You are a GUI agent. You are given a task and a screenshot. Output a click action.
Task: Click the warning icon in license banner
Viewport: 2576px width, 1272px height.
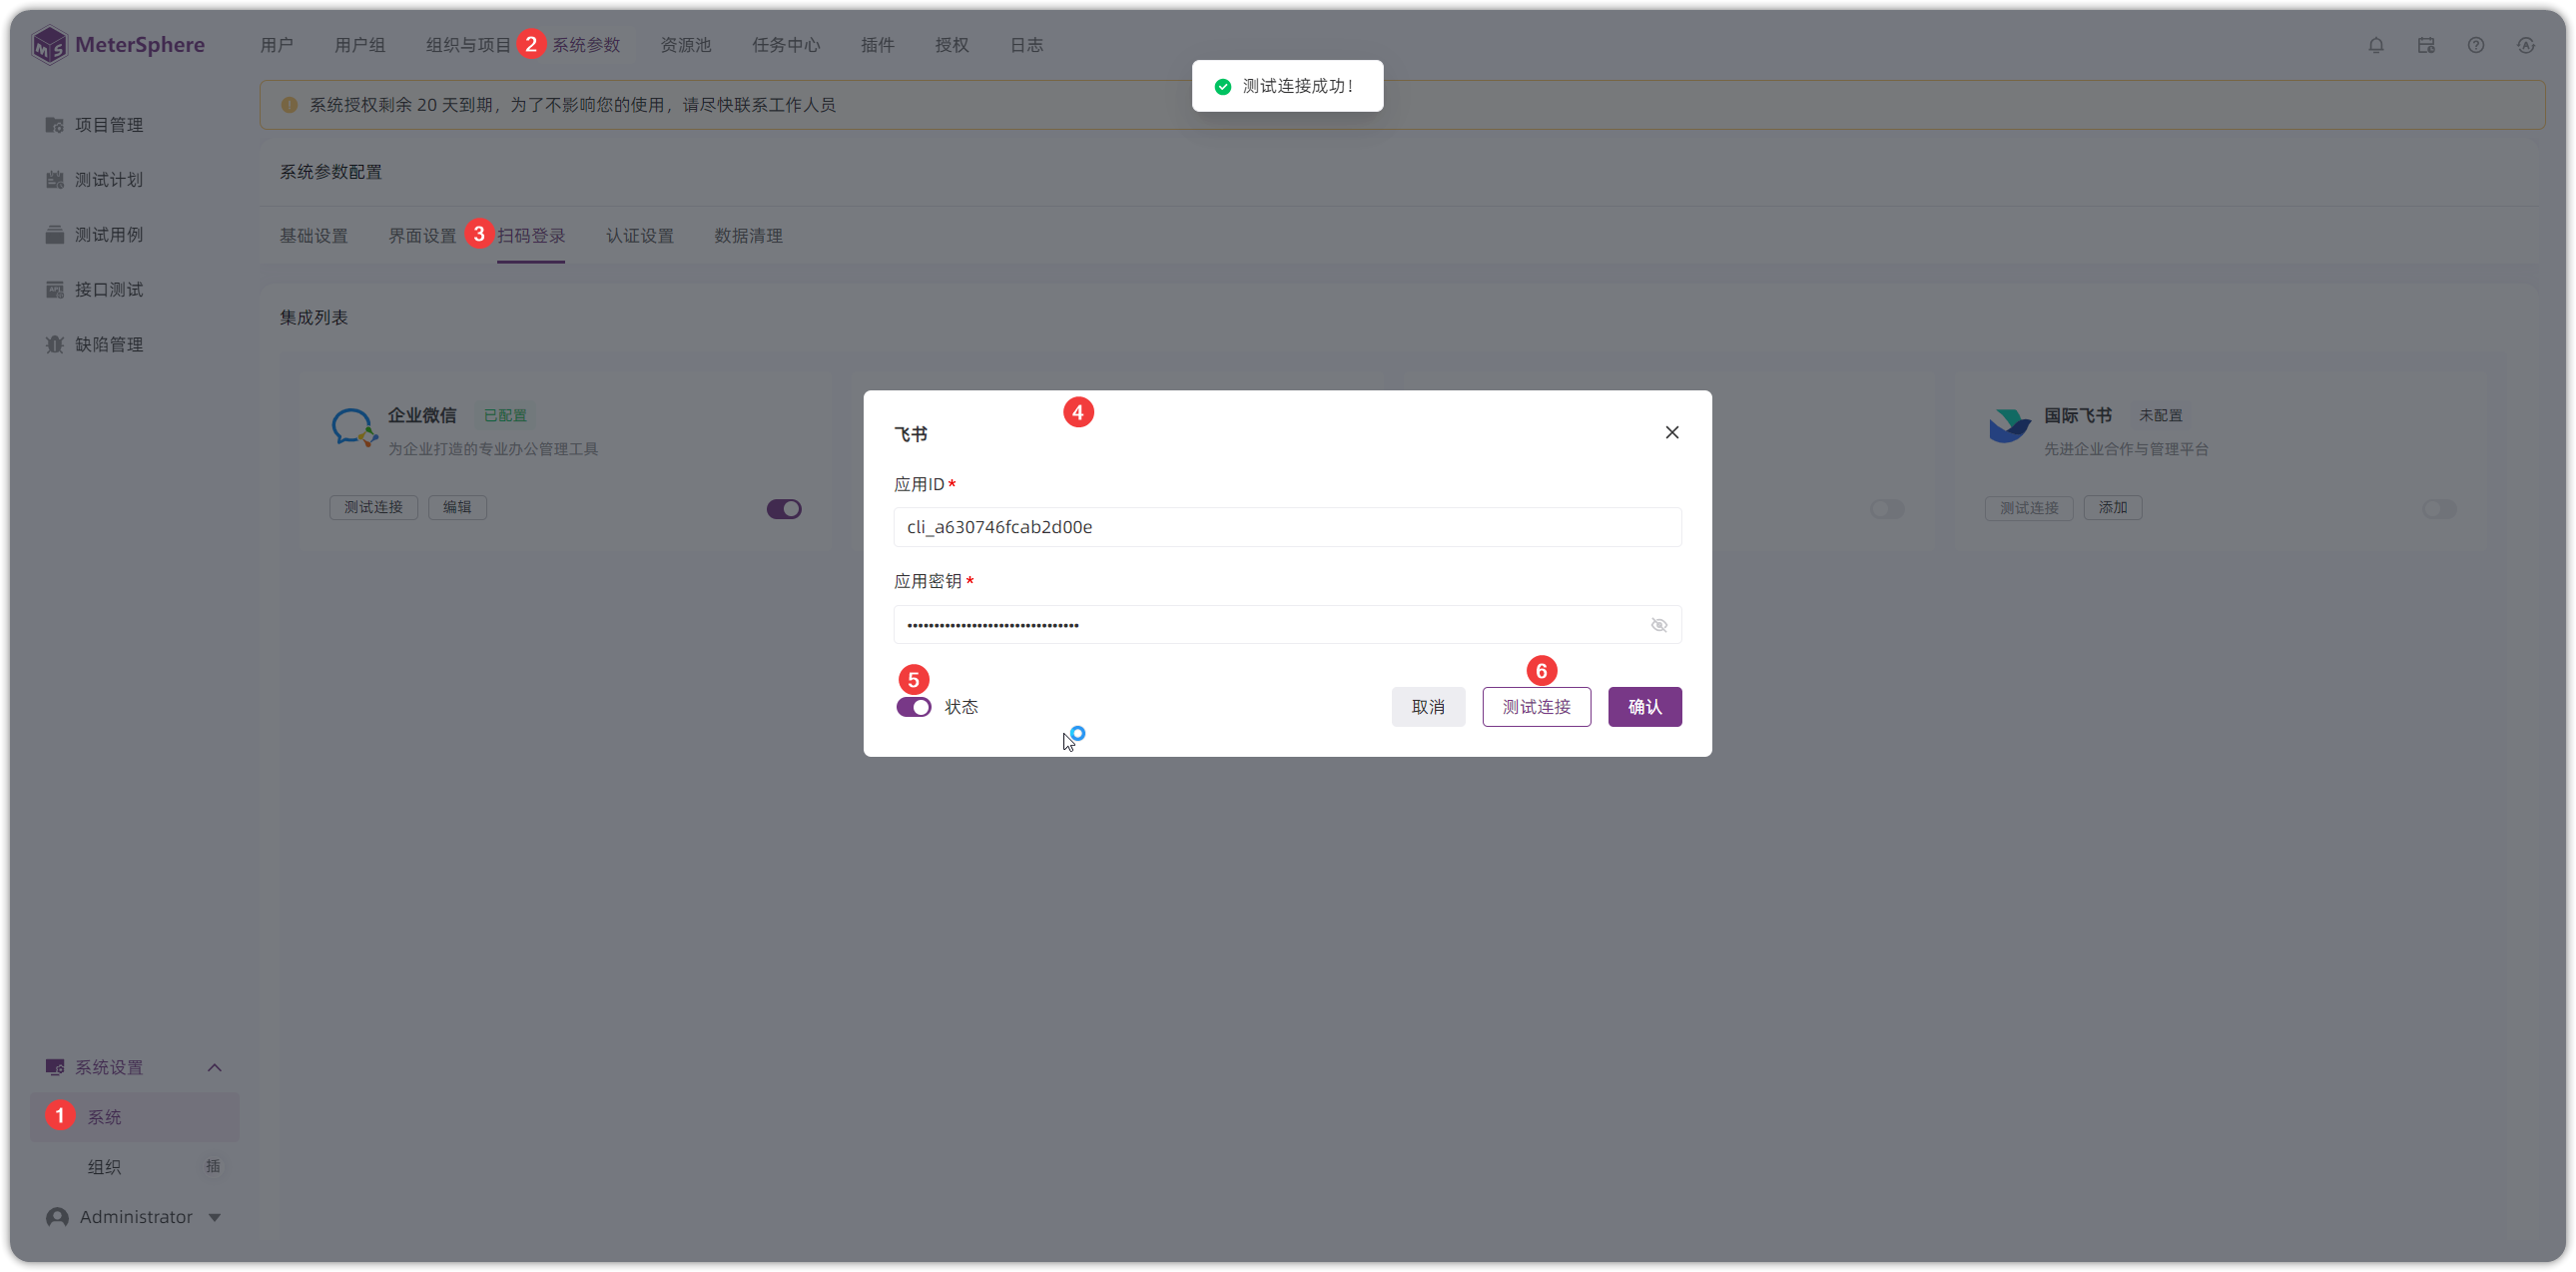pyautogui.click(x=289, y=105)
